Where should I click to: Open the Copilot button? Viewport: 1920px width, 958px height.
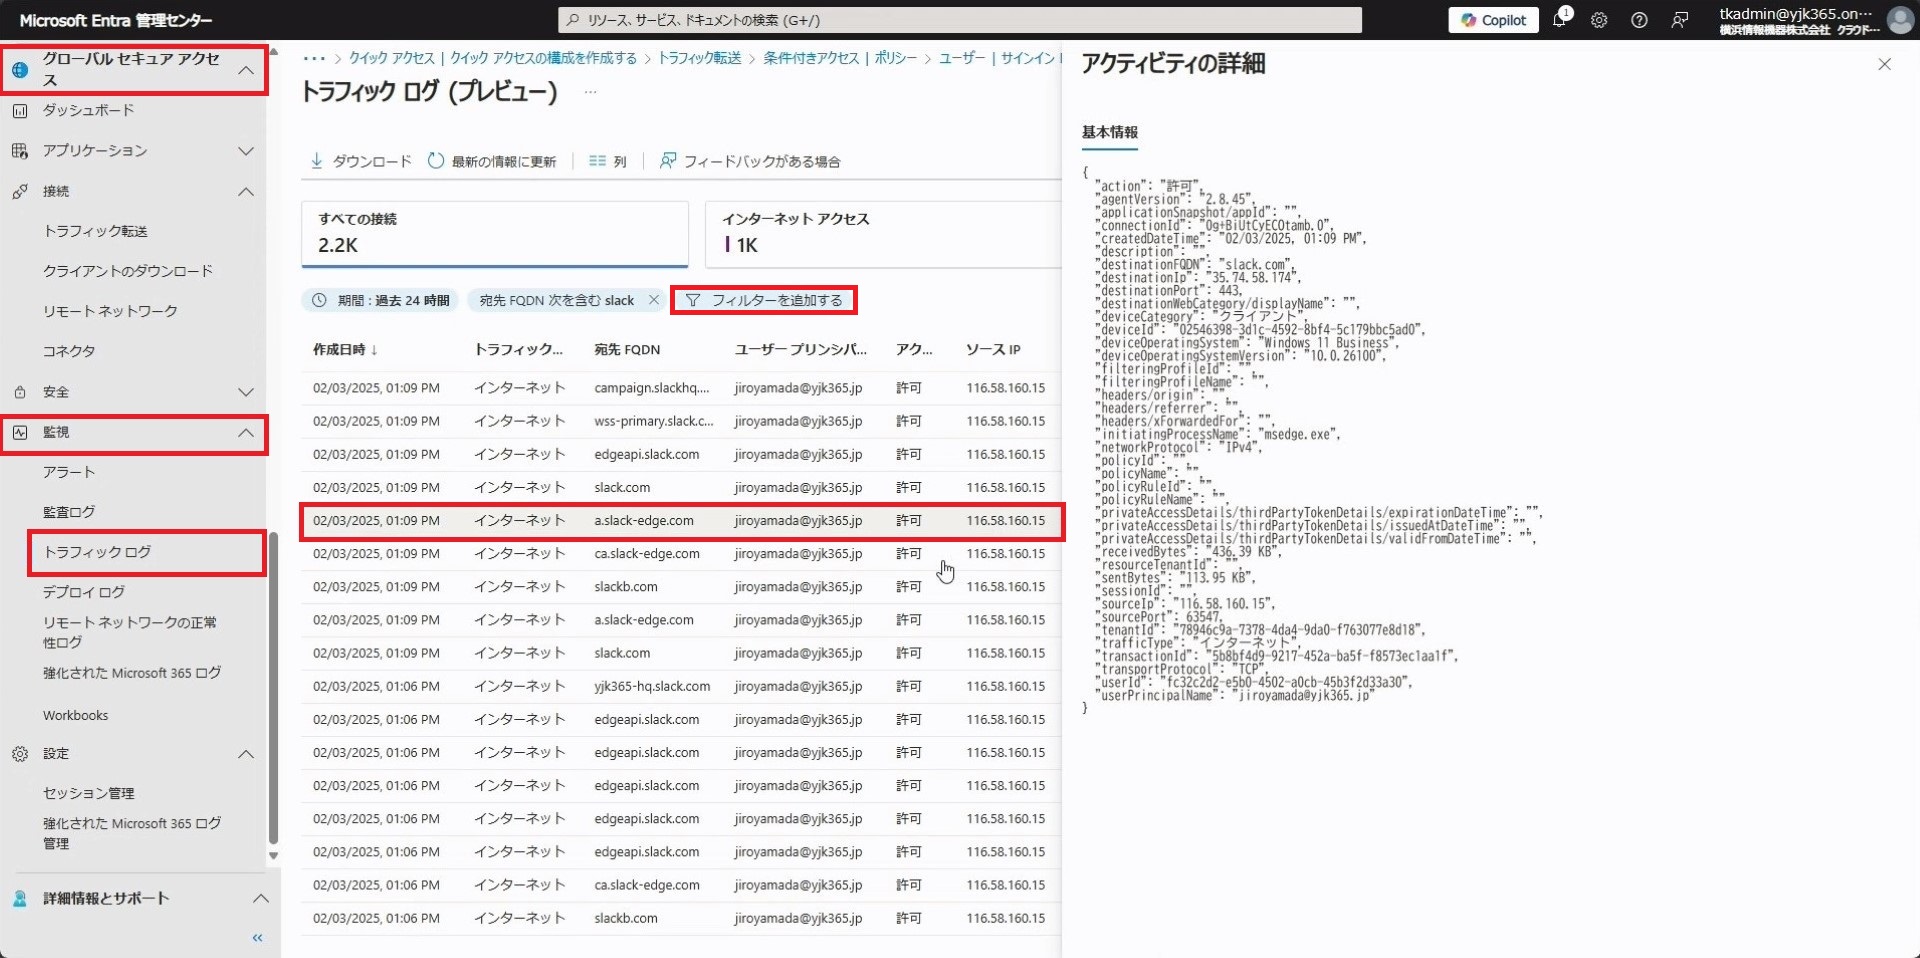(x=1493, y=20)
